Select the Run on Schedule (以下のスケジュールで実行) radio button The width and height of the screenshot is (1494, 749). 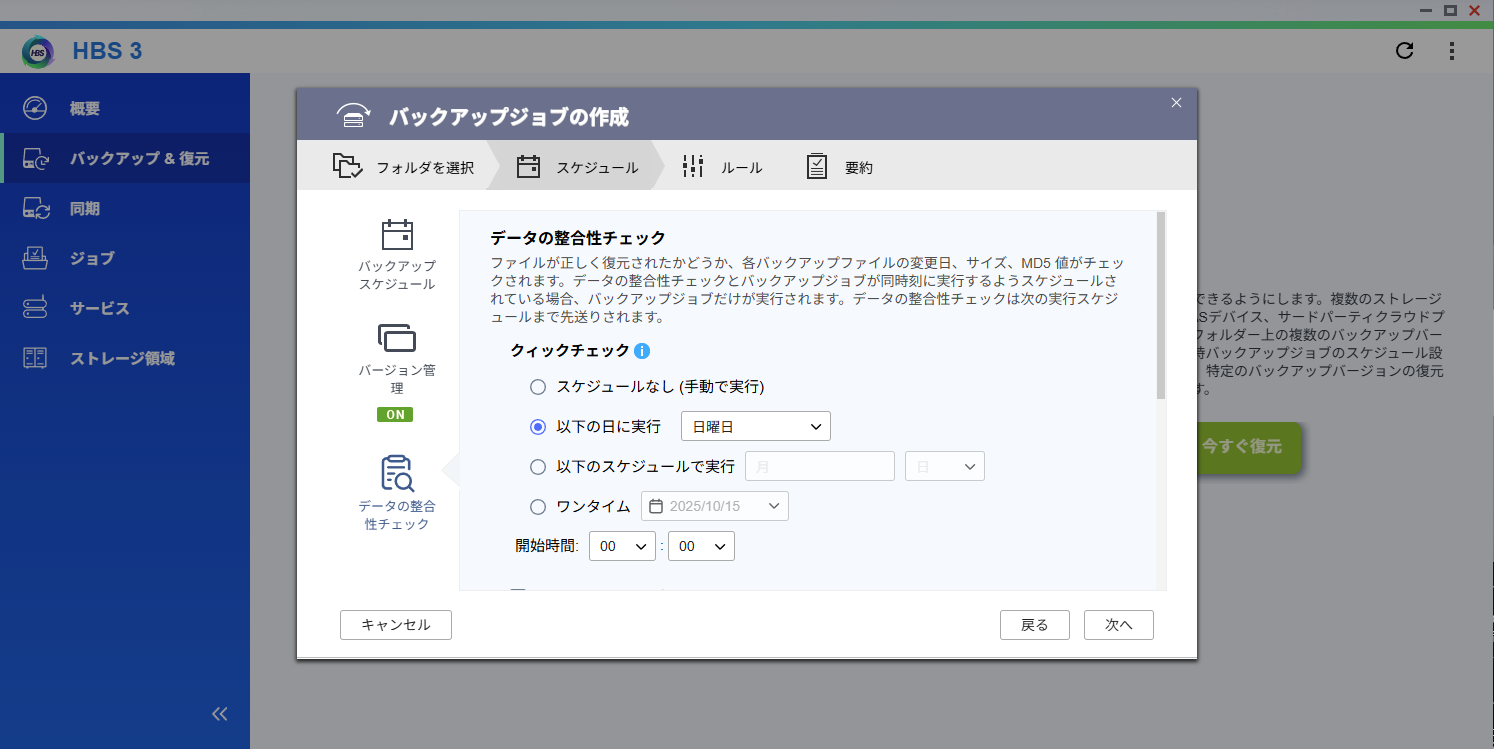coord(538,467)
